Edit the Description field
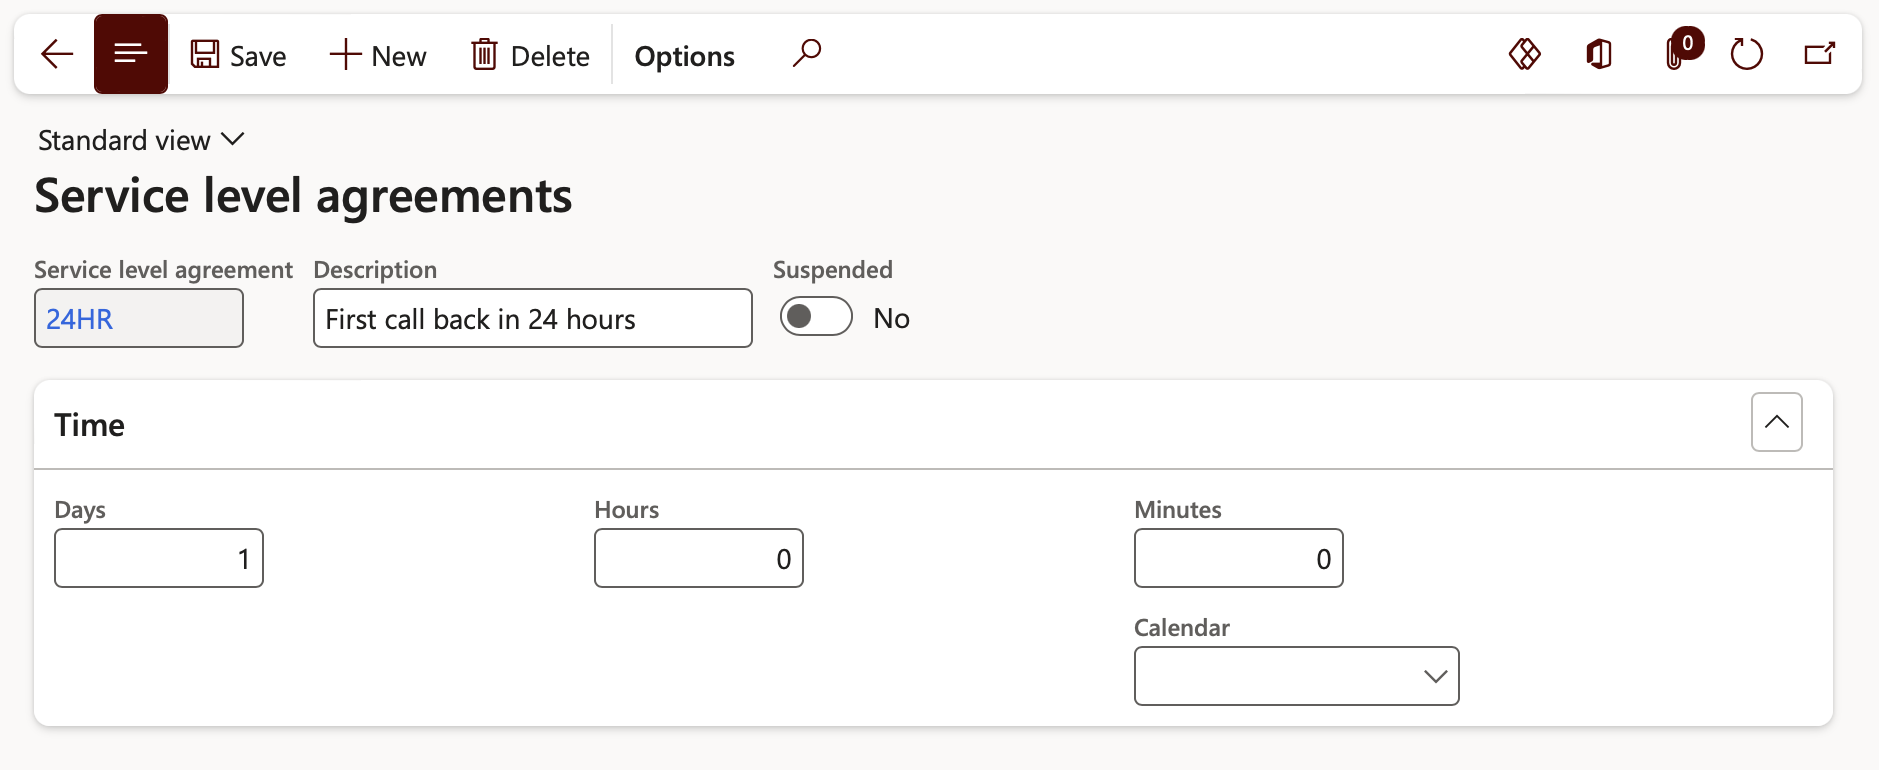1879x770 pixels. click(533, 318)
